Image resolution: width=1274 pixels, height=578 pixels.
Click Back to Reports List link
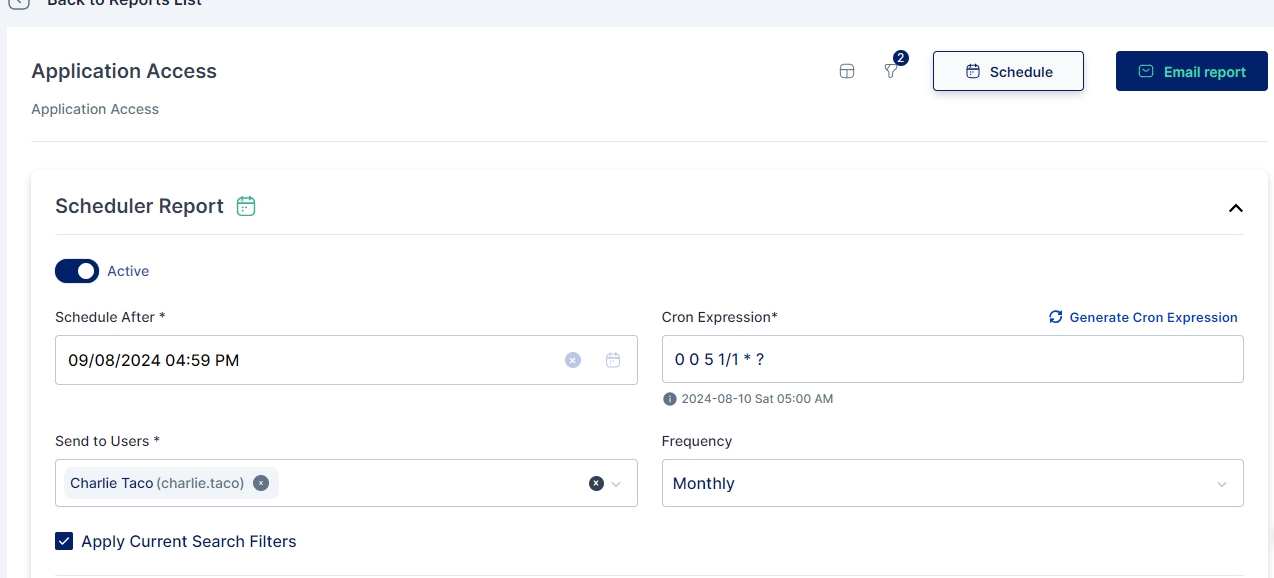tap(124, 3)
